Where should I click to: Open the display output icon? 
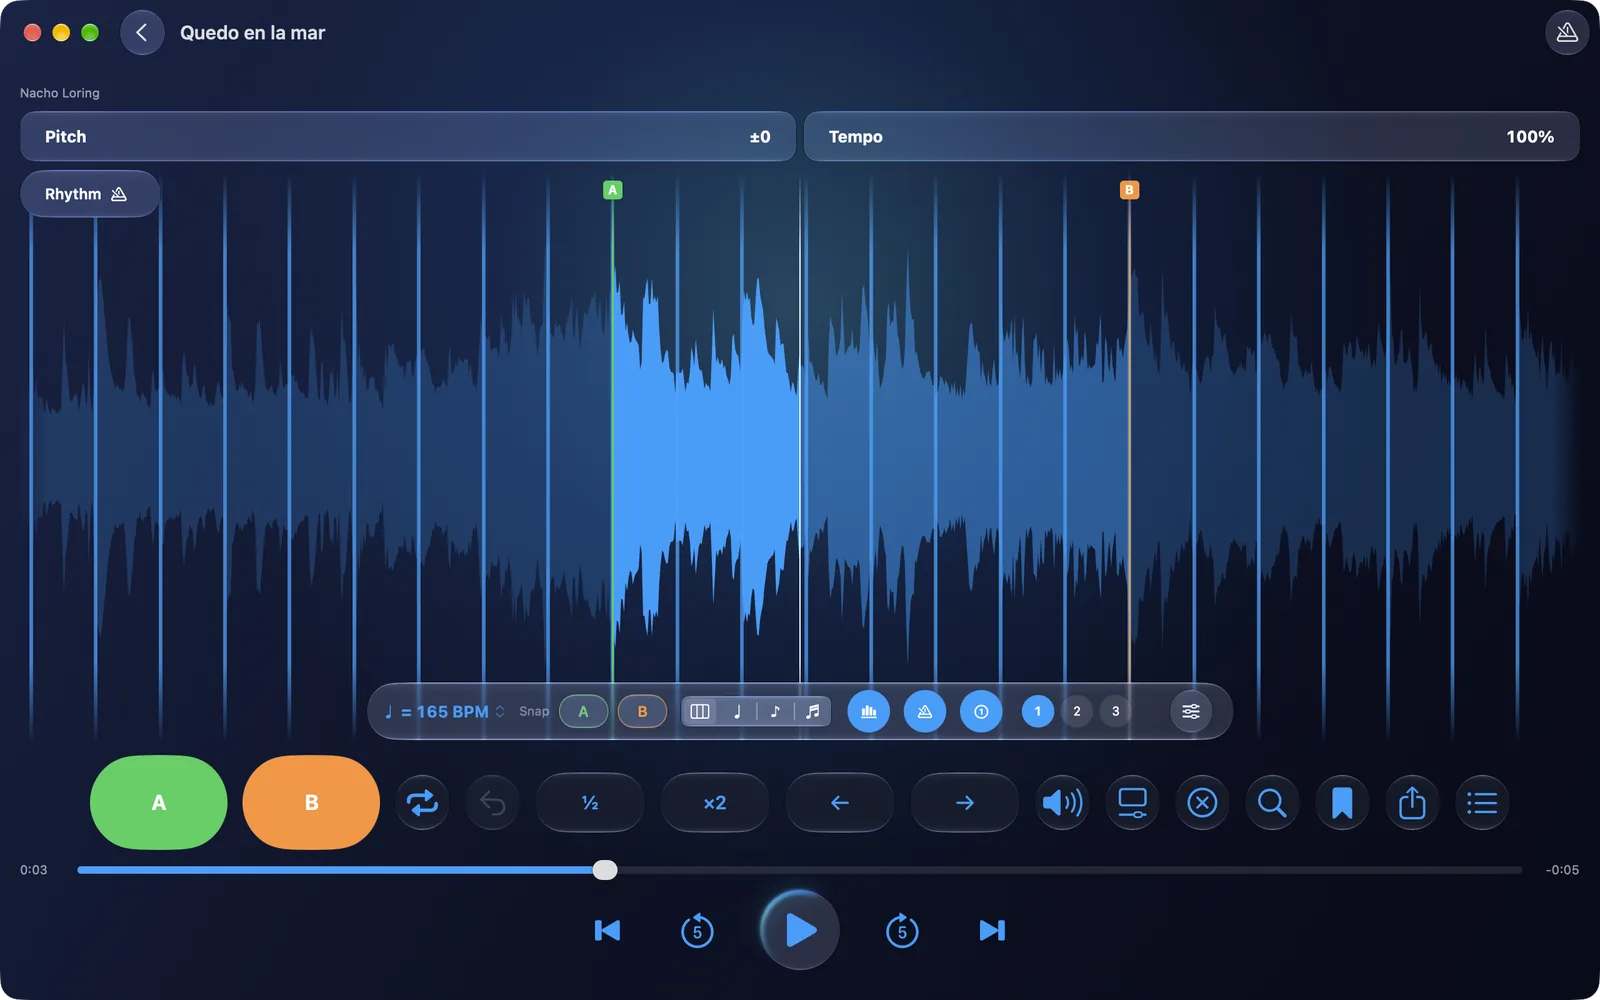pos(1132,802)
